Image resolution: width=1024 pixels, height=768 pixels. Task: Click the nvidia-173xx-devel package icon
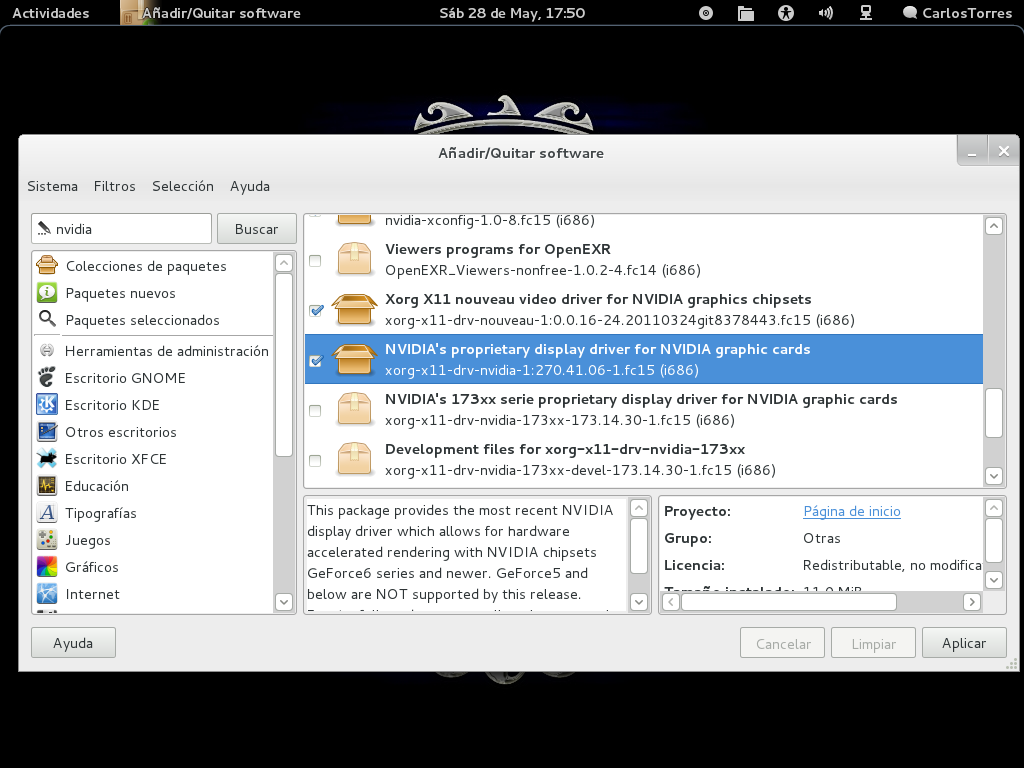click(355, 459)
